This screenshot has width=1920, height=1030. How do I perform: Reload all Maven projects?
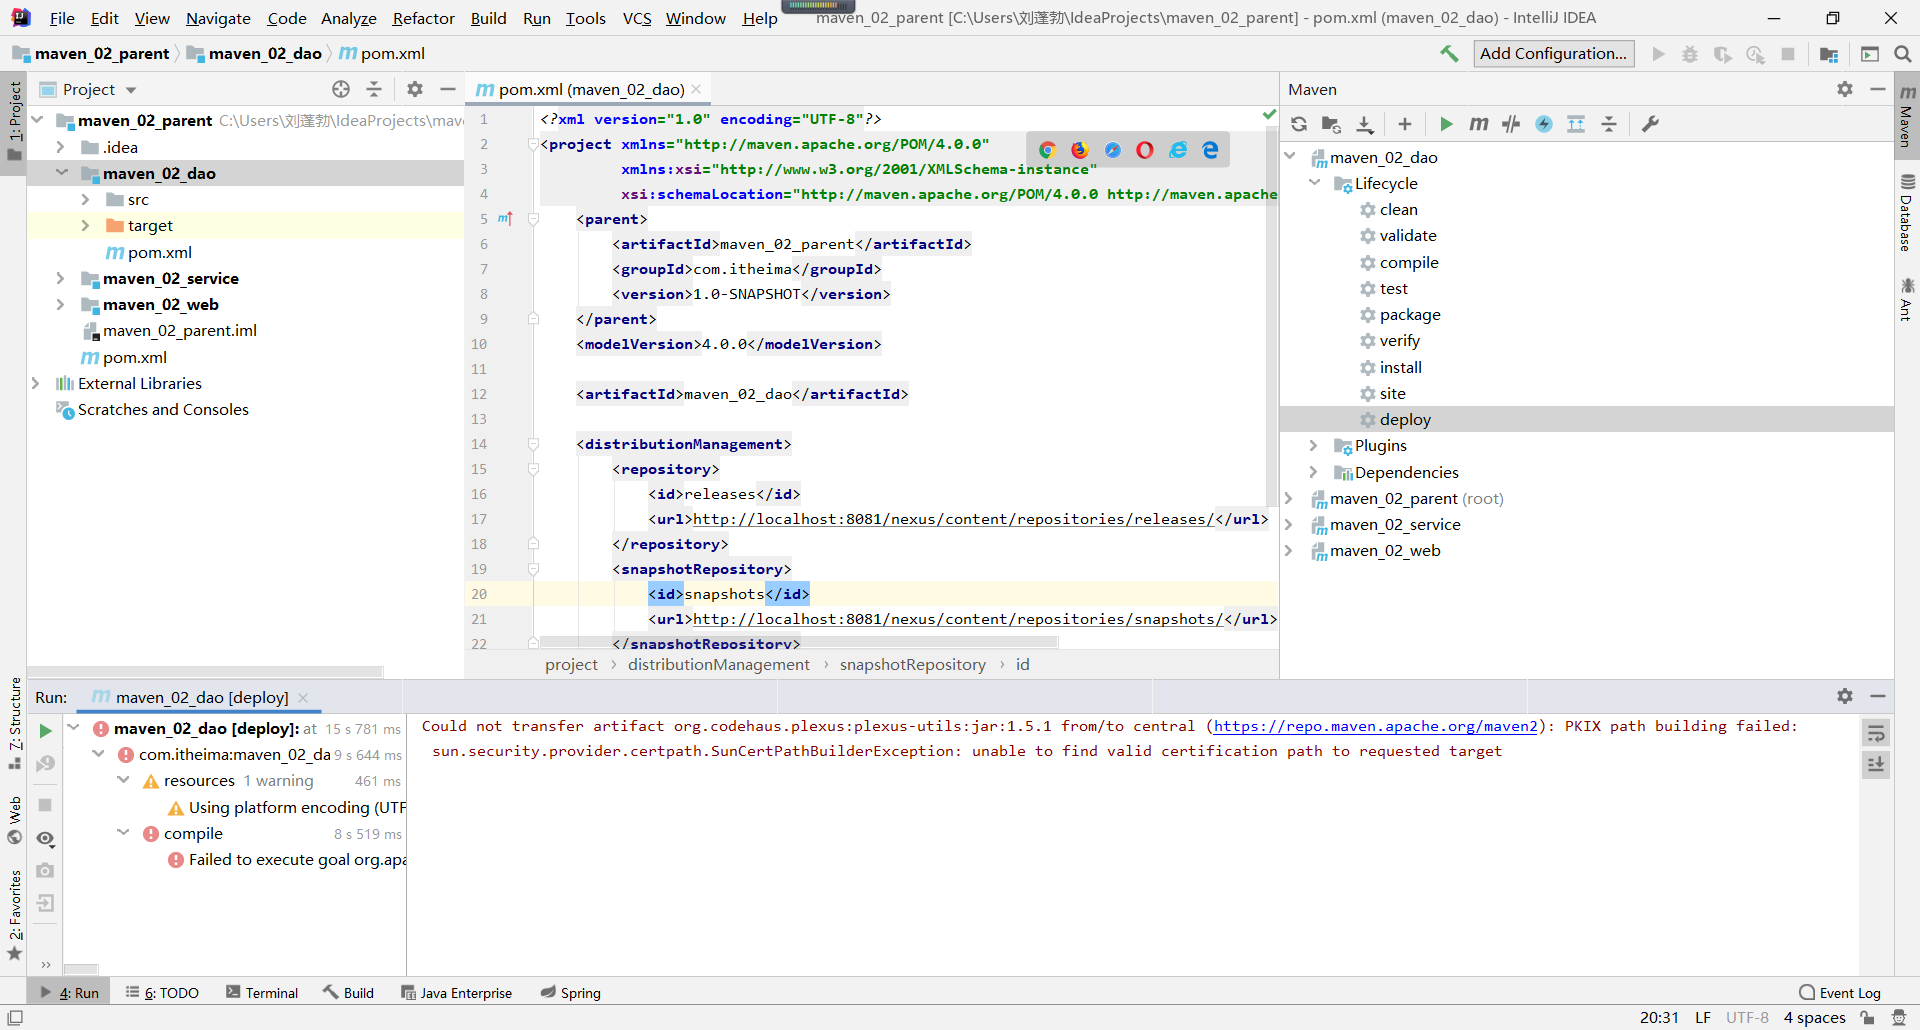(1298, 124)
